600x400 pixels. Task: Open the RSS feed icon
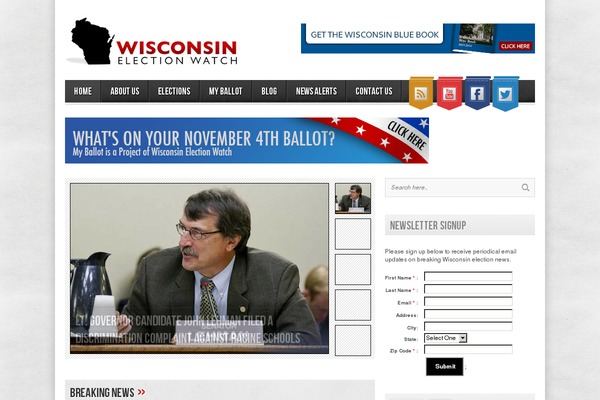tap(421, 93)
